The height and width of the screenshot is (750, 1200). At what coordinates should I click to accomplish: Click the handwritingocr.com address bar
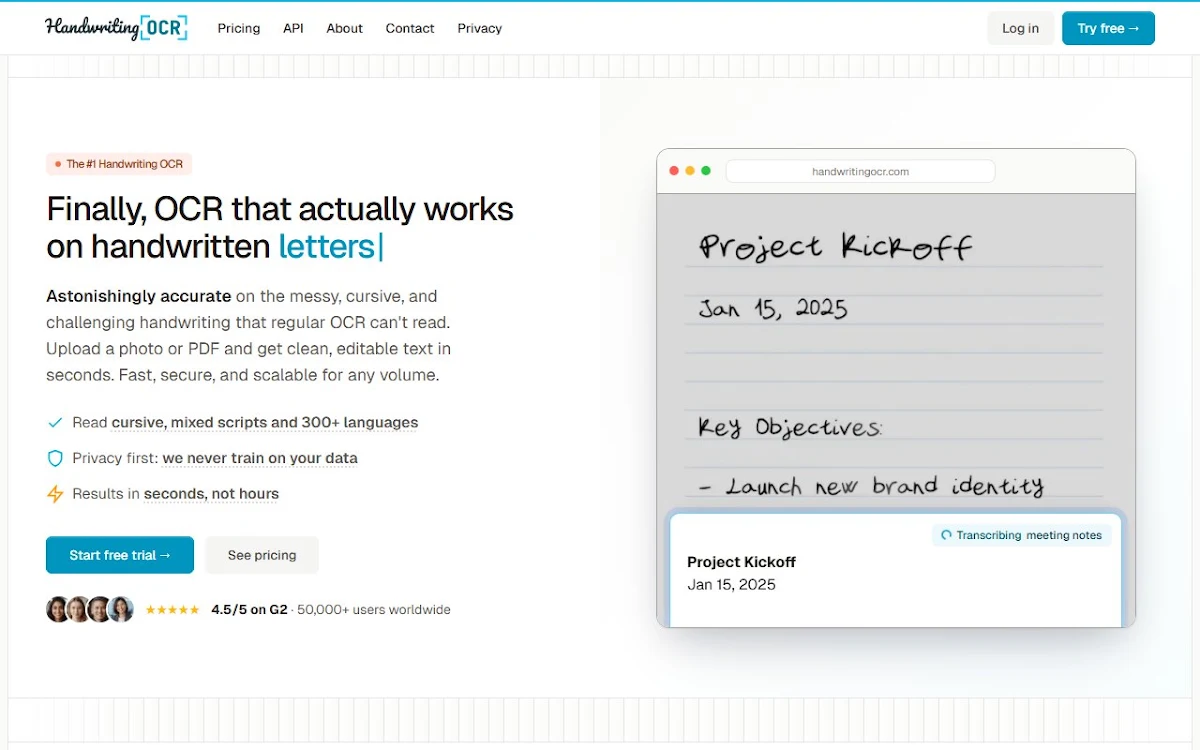[x=860, y=171]
